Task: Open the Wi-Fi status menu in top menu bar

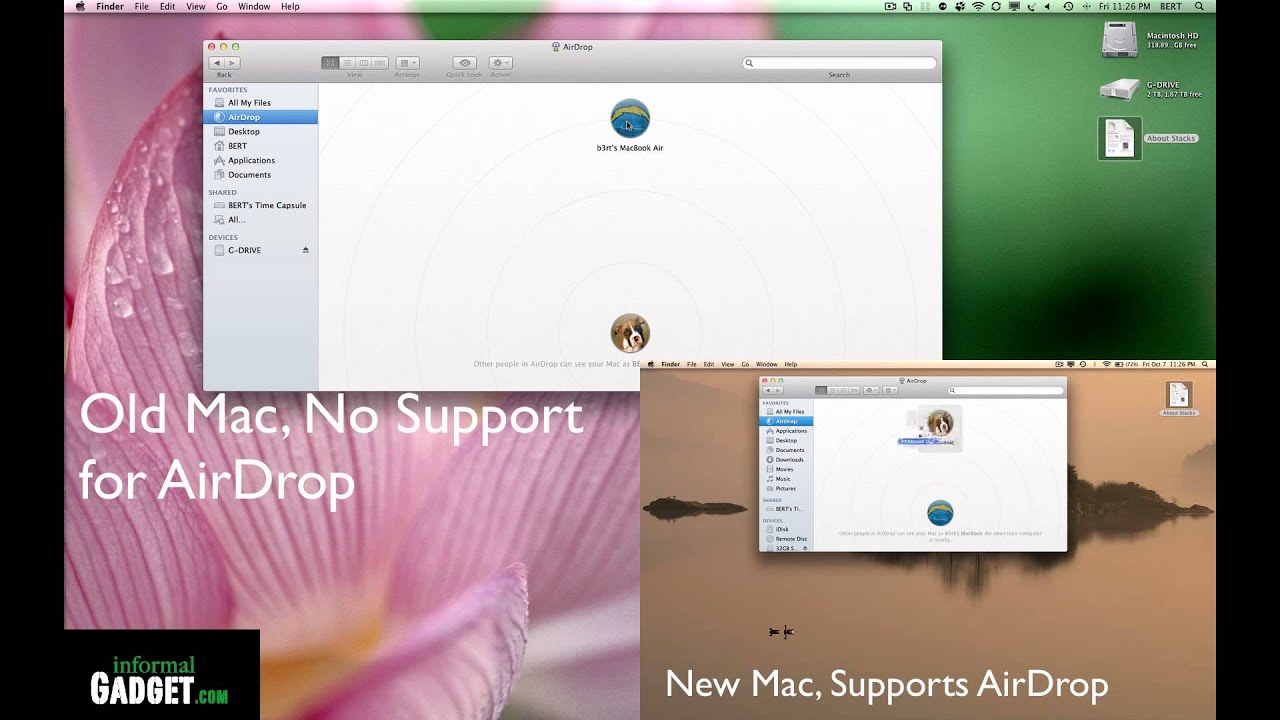Action: [978, 6]
